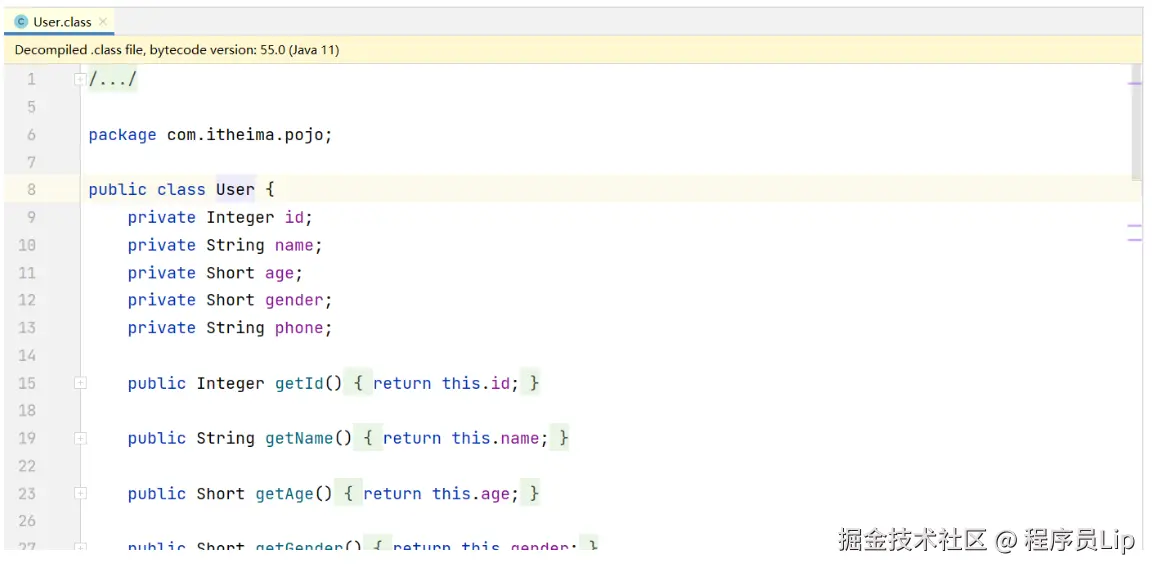Click 'this.age' in the getAge return statement
This screenshot has width=1153, height=572.
[471, 493]
